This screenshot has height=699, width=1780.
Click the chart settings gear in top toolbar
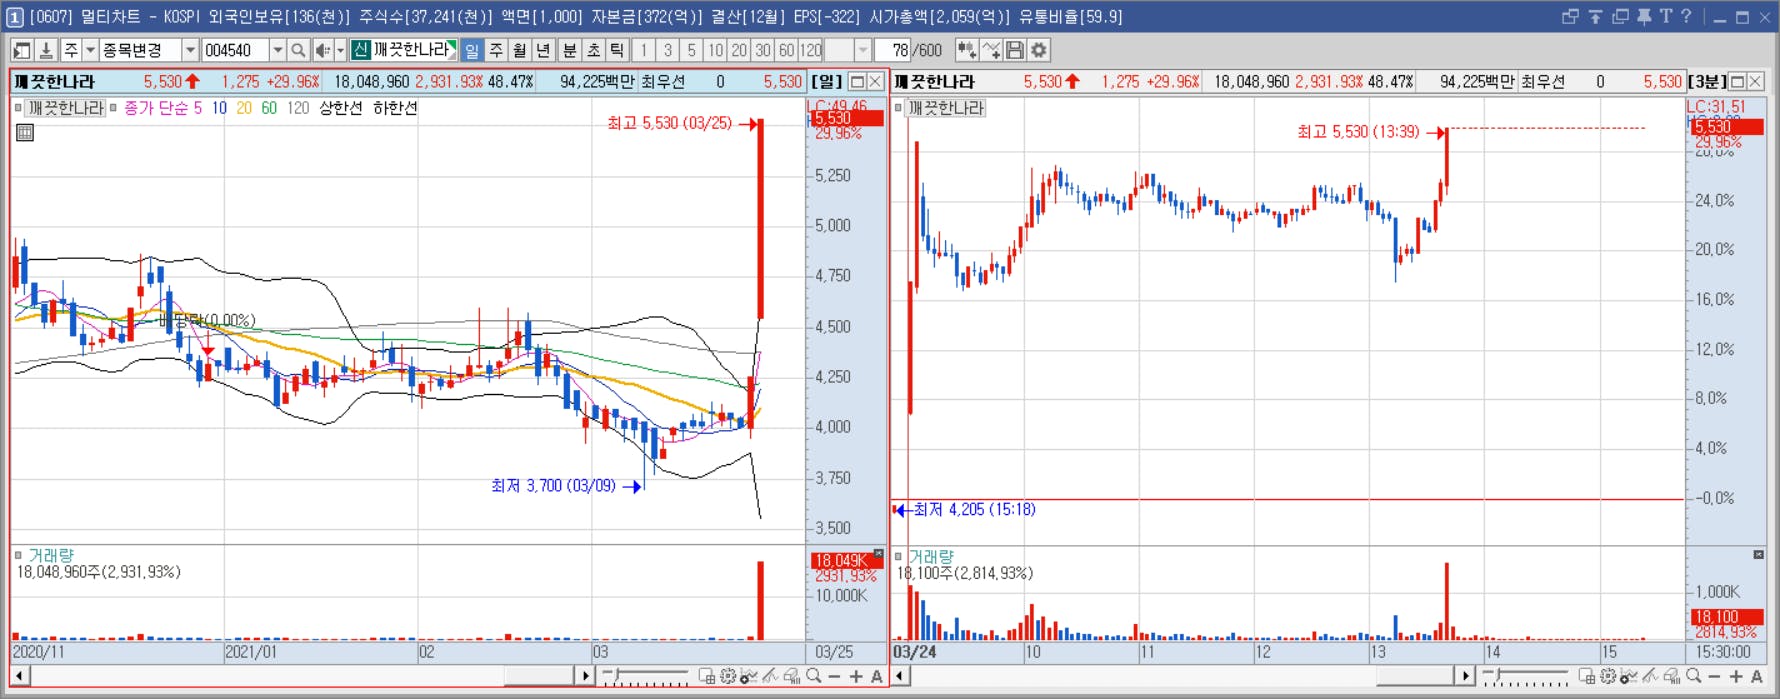click(x=1039, y=50)
